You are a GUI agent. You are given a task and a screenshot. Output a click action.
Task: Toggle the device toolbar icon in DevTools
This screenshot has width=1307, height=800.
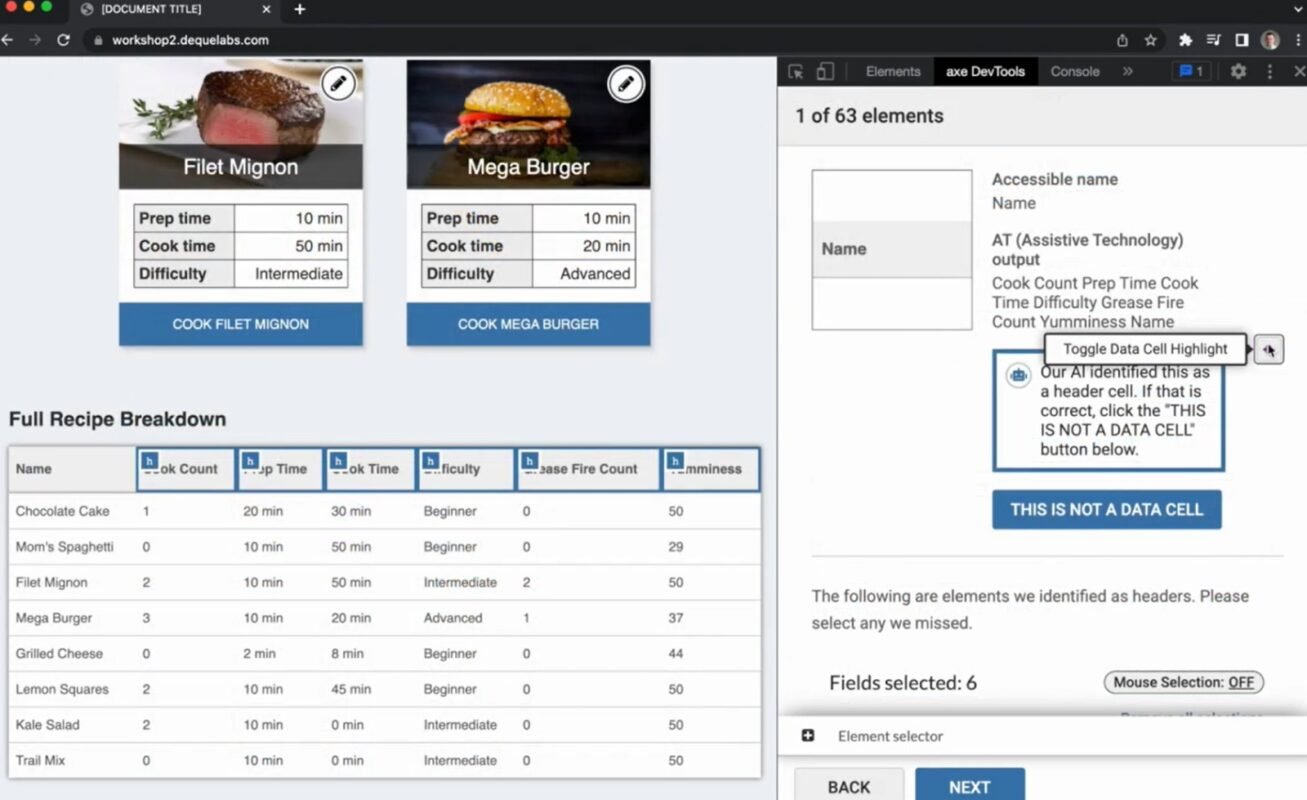[x=825, y=72]
